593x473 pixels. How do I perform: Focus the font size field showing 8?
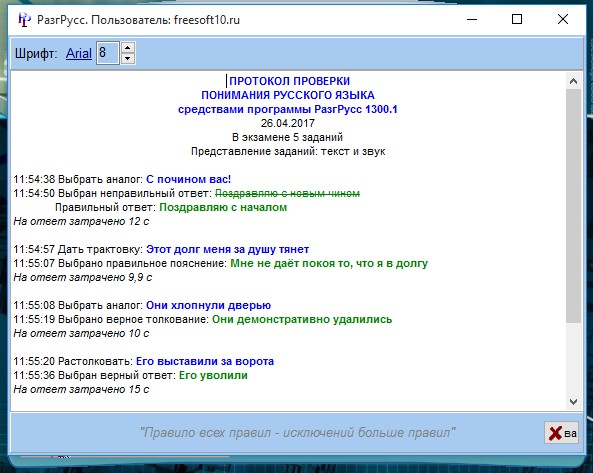pyautogui.click(x=108, y=53)
